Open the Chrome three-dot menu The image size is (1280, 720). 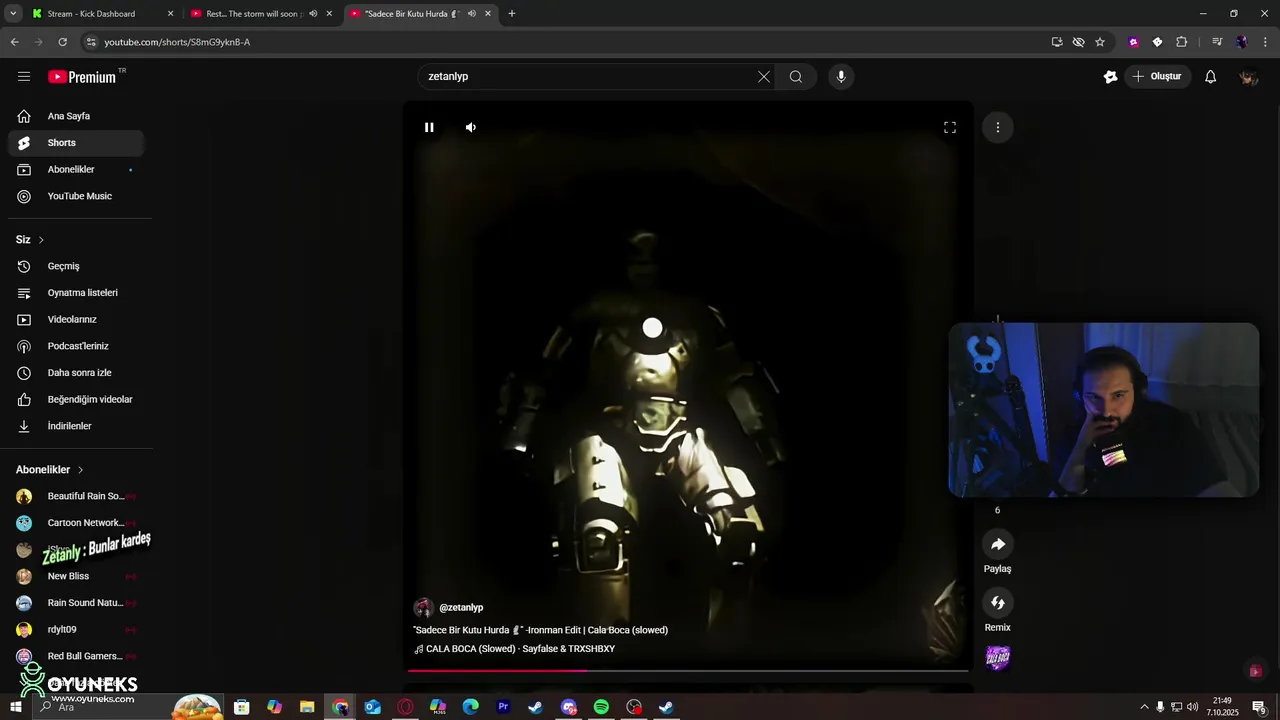[x=1266, y=42]
